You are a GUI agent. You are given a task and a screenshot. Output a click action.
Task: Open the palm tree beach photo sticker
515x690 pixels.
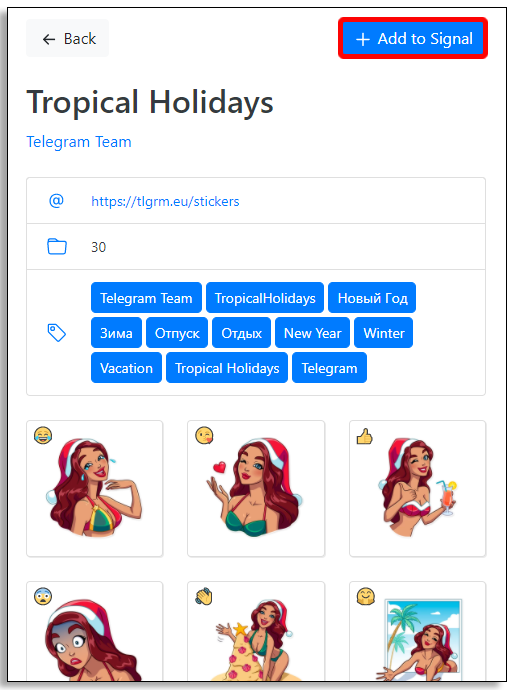tap(418, 631)
